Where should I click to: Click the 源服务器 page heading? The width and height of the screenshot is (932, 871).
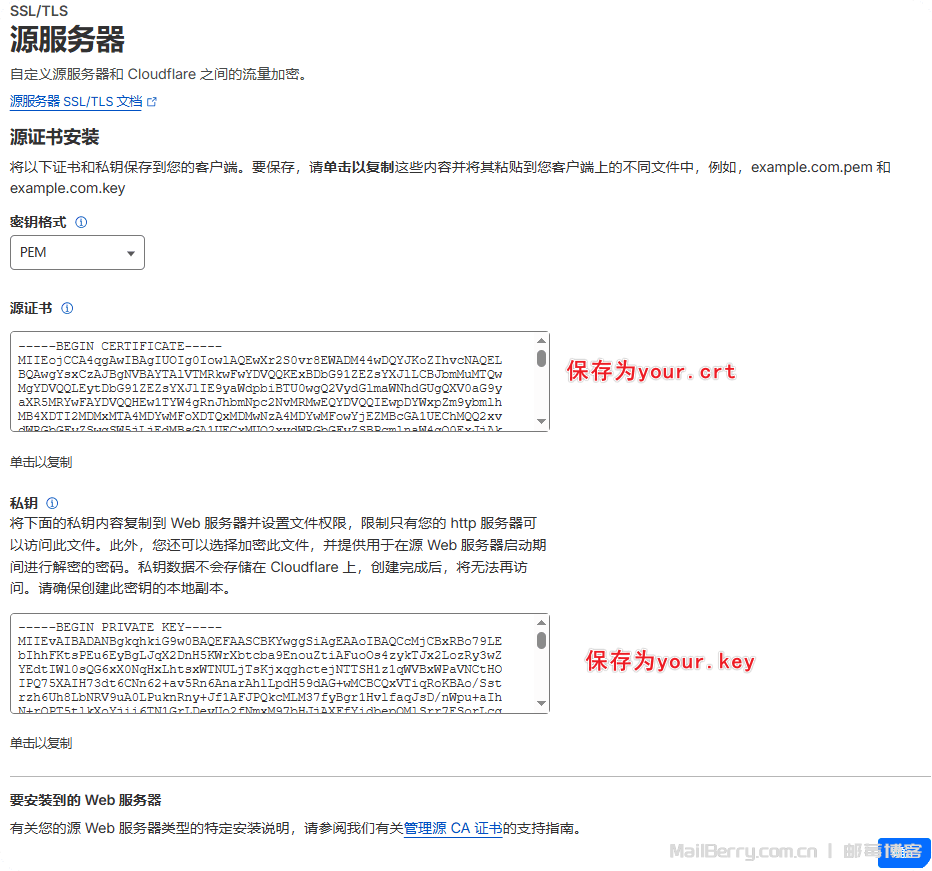pos(67,40)
